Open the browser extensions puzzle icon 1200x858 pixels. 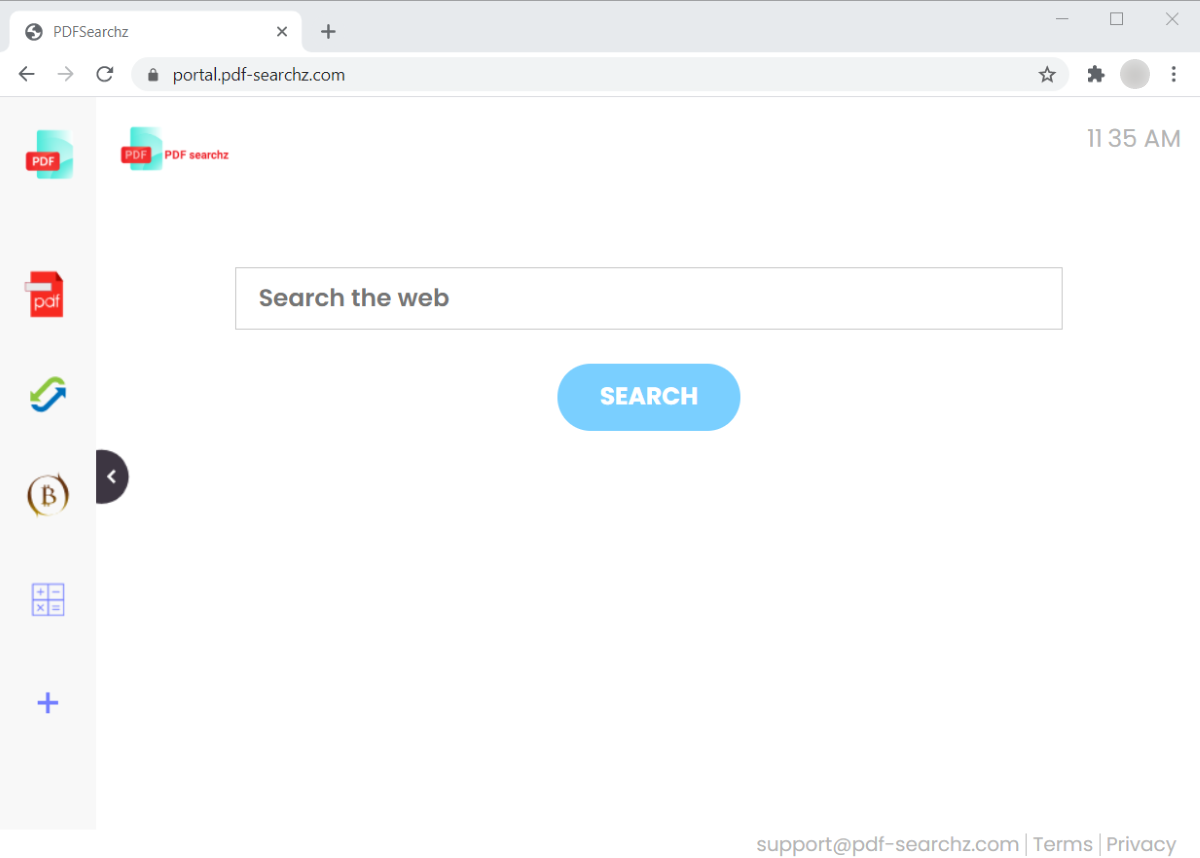(1095, 74)
